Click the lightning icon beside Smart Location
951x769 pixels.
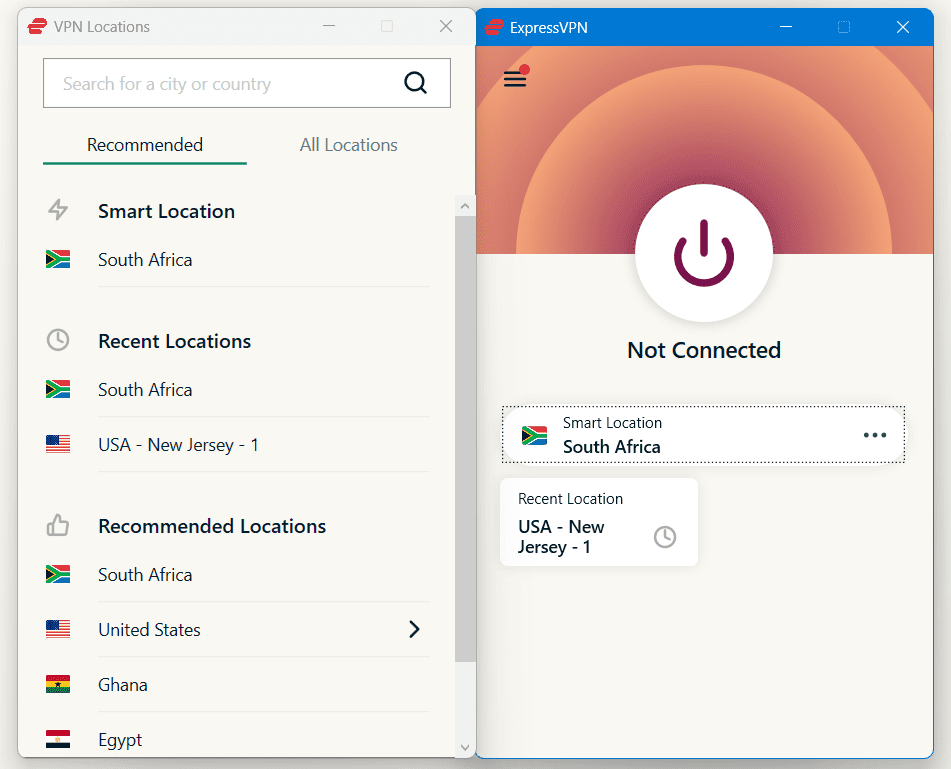point(57,210)
